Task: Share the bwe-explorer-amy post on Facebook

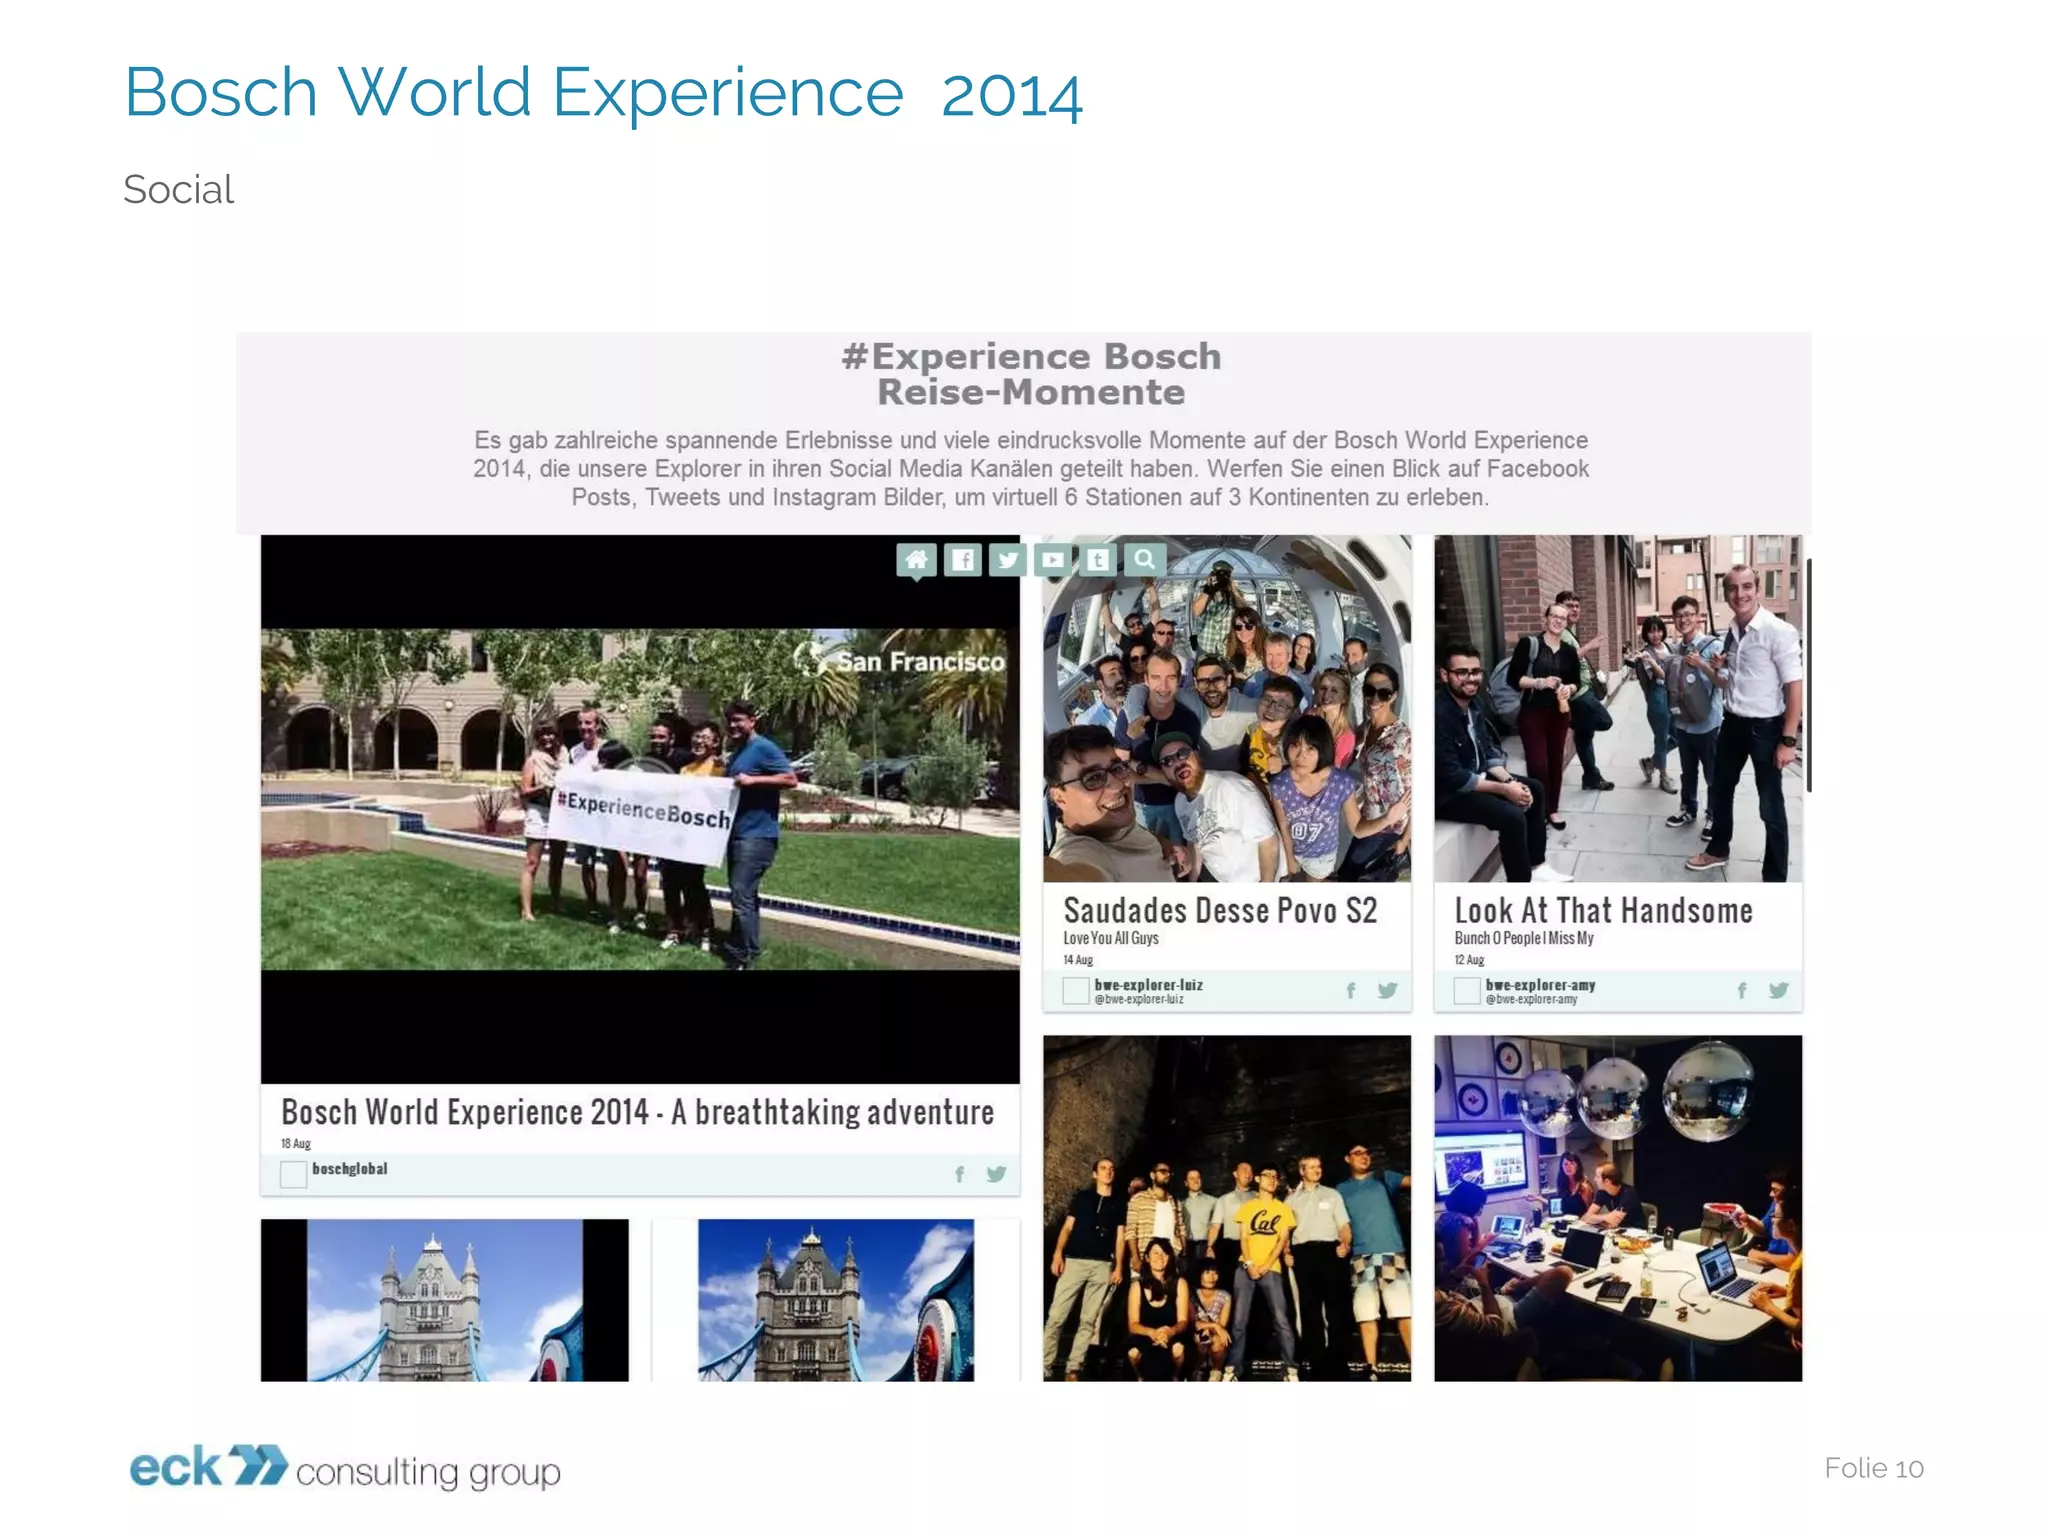Action: [1742, 990]
